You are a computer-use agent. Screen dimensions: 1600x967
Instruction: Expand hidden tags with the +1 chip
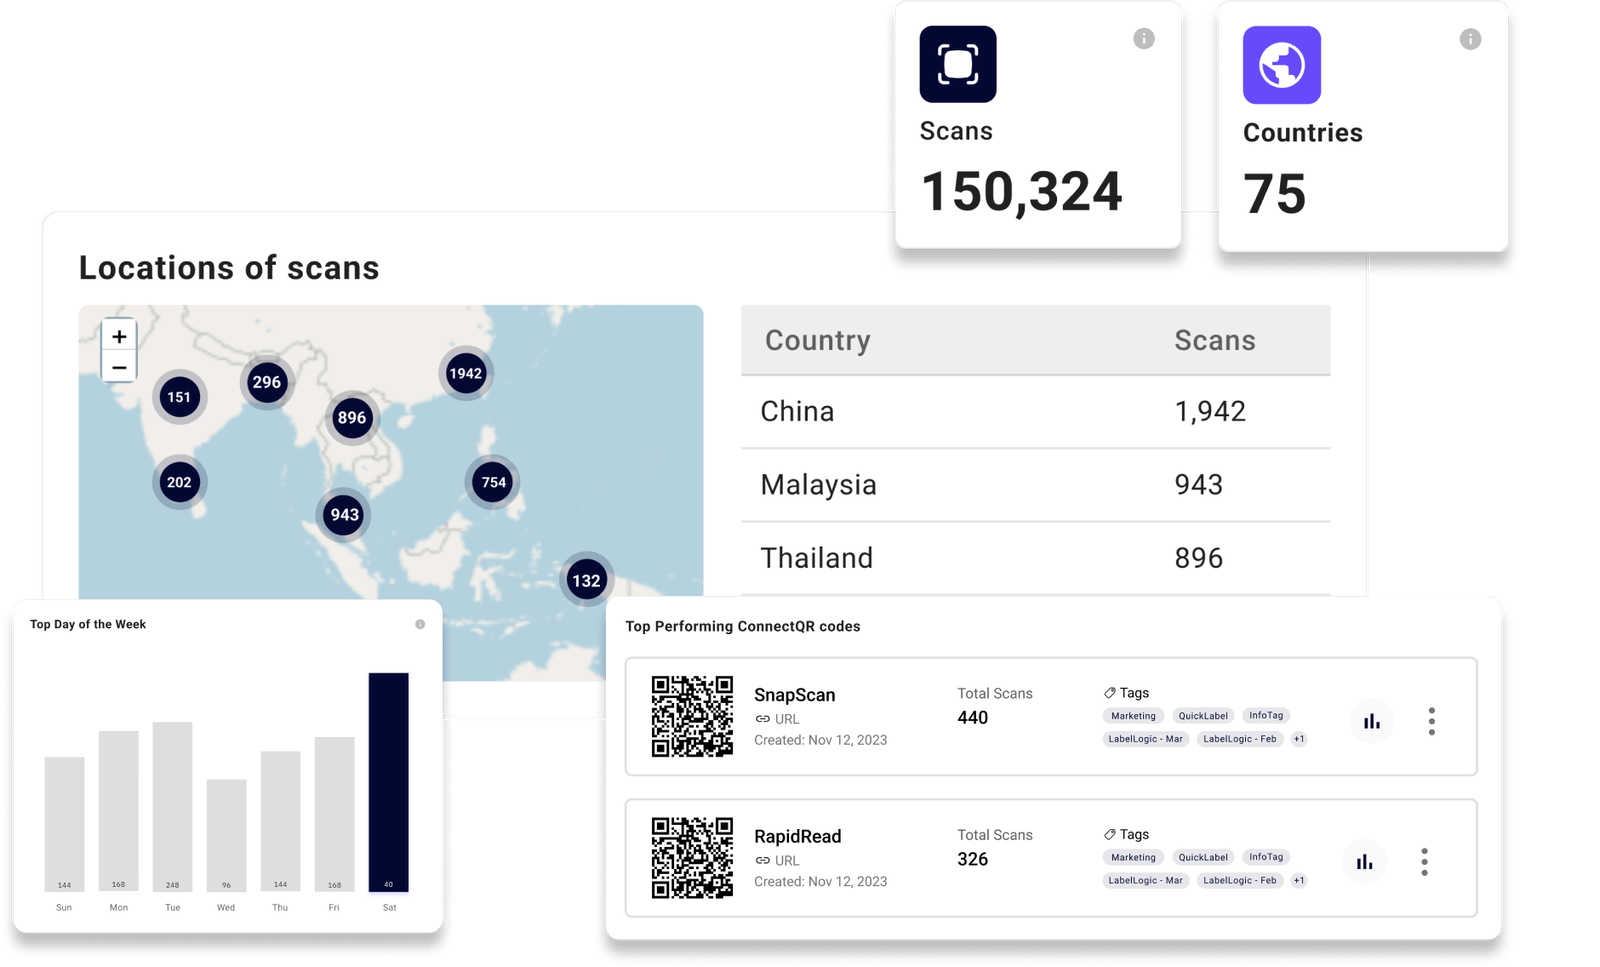point(1298,739)
